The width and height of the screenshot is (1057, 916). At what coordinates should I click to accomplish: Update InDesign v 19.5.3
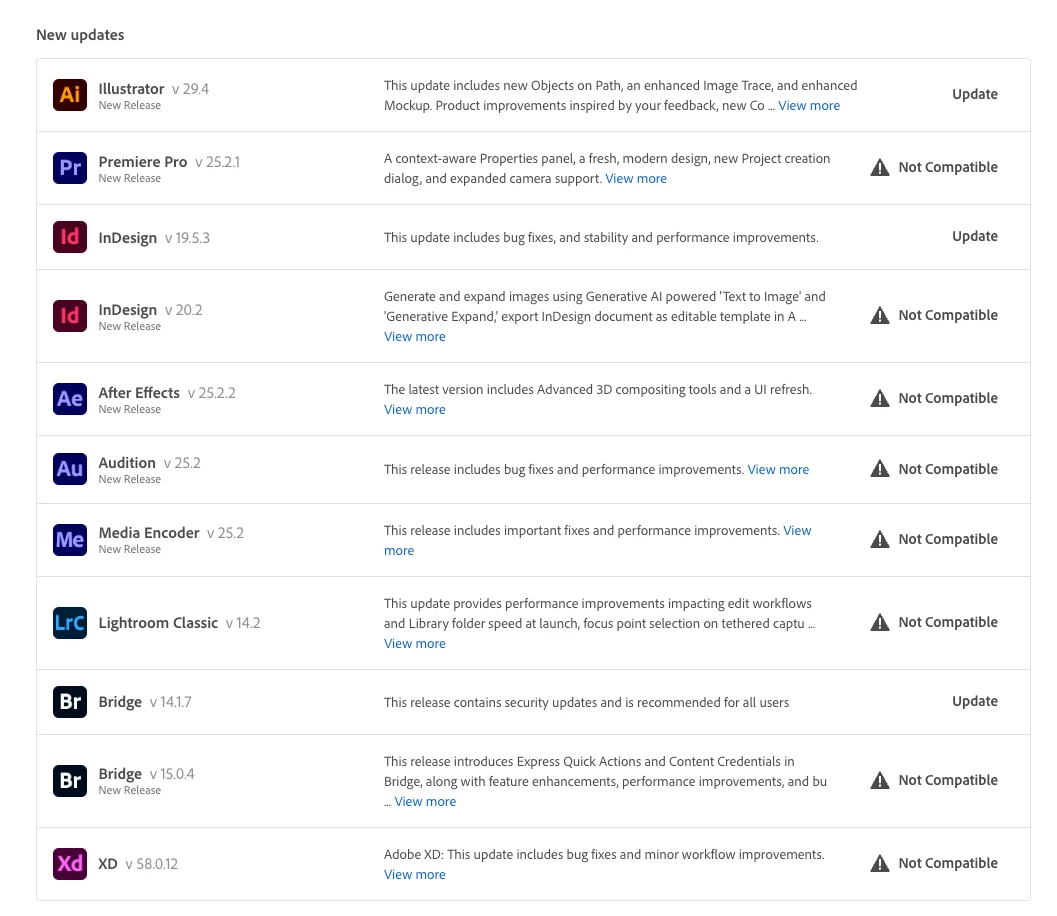click(975, 237)
